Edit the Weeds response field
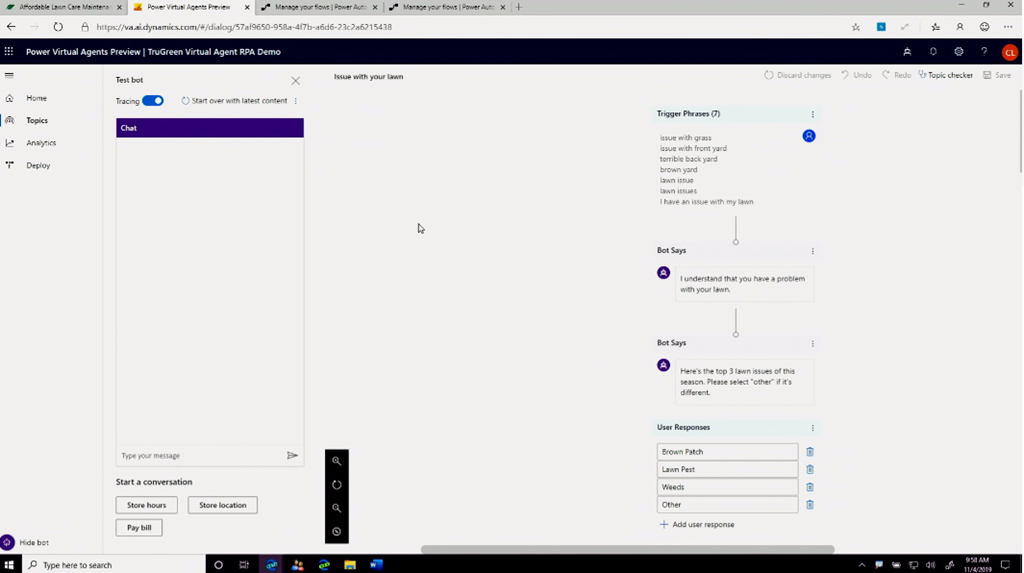The image size is (1024, 573). pos(728,487)
